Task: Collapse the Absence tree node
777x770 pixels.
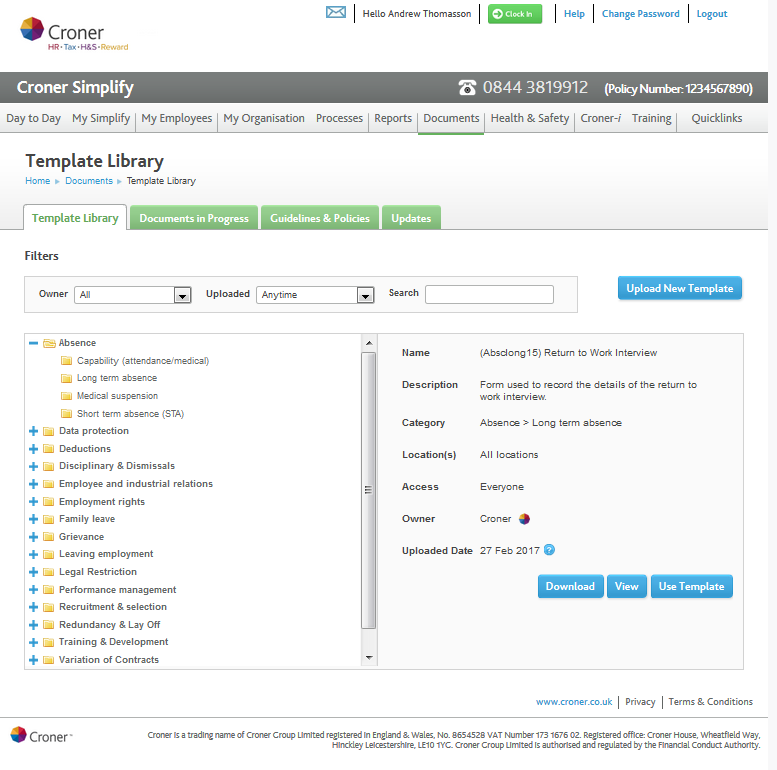Action: pyautogui.click(x=33, y=343)
